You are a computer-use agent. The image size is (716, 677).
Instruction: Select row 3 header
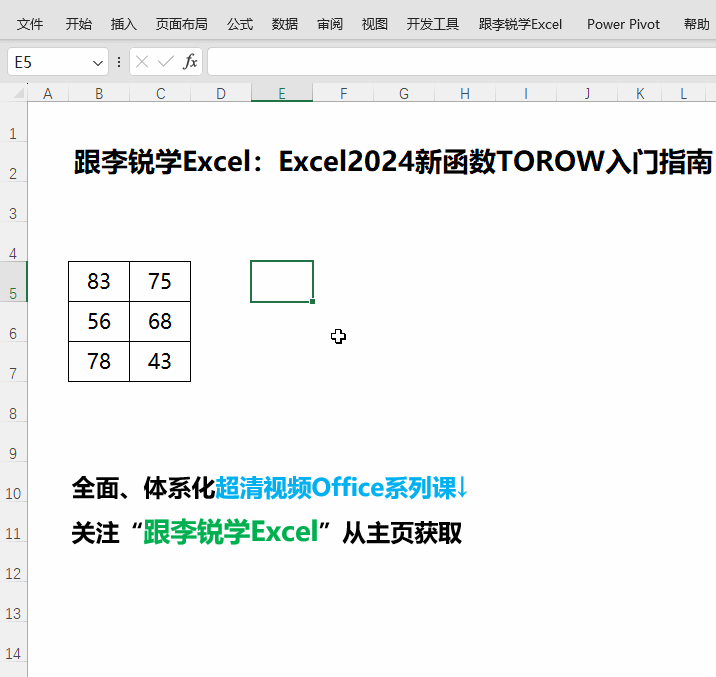pyautogui.click(x=13, y=202)
